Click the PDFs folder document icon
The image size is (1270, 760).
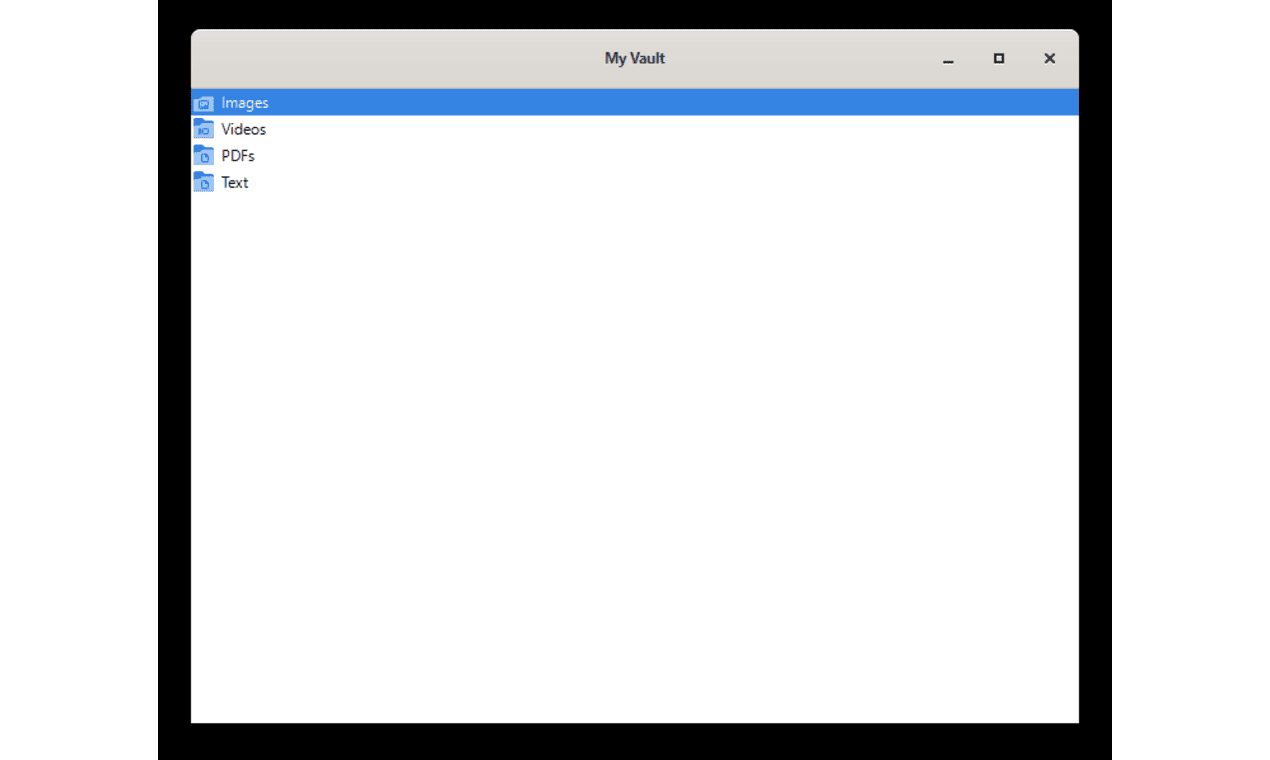pos(204,155)
